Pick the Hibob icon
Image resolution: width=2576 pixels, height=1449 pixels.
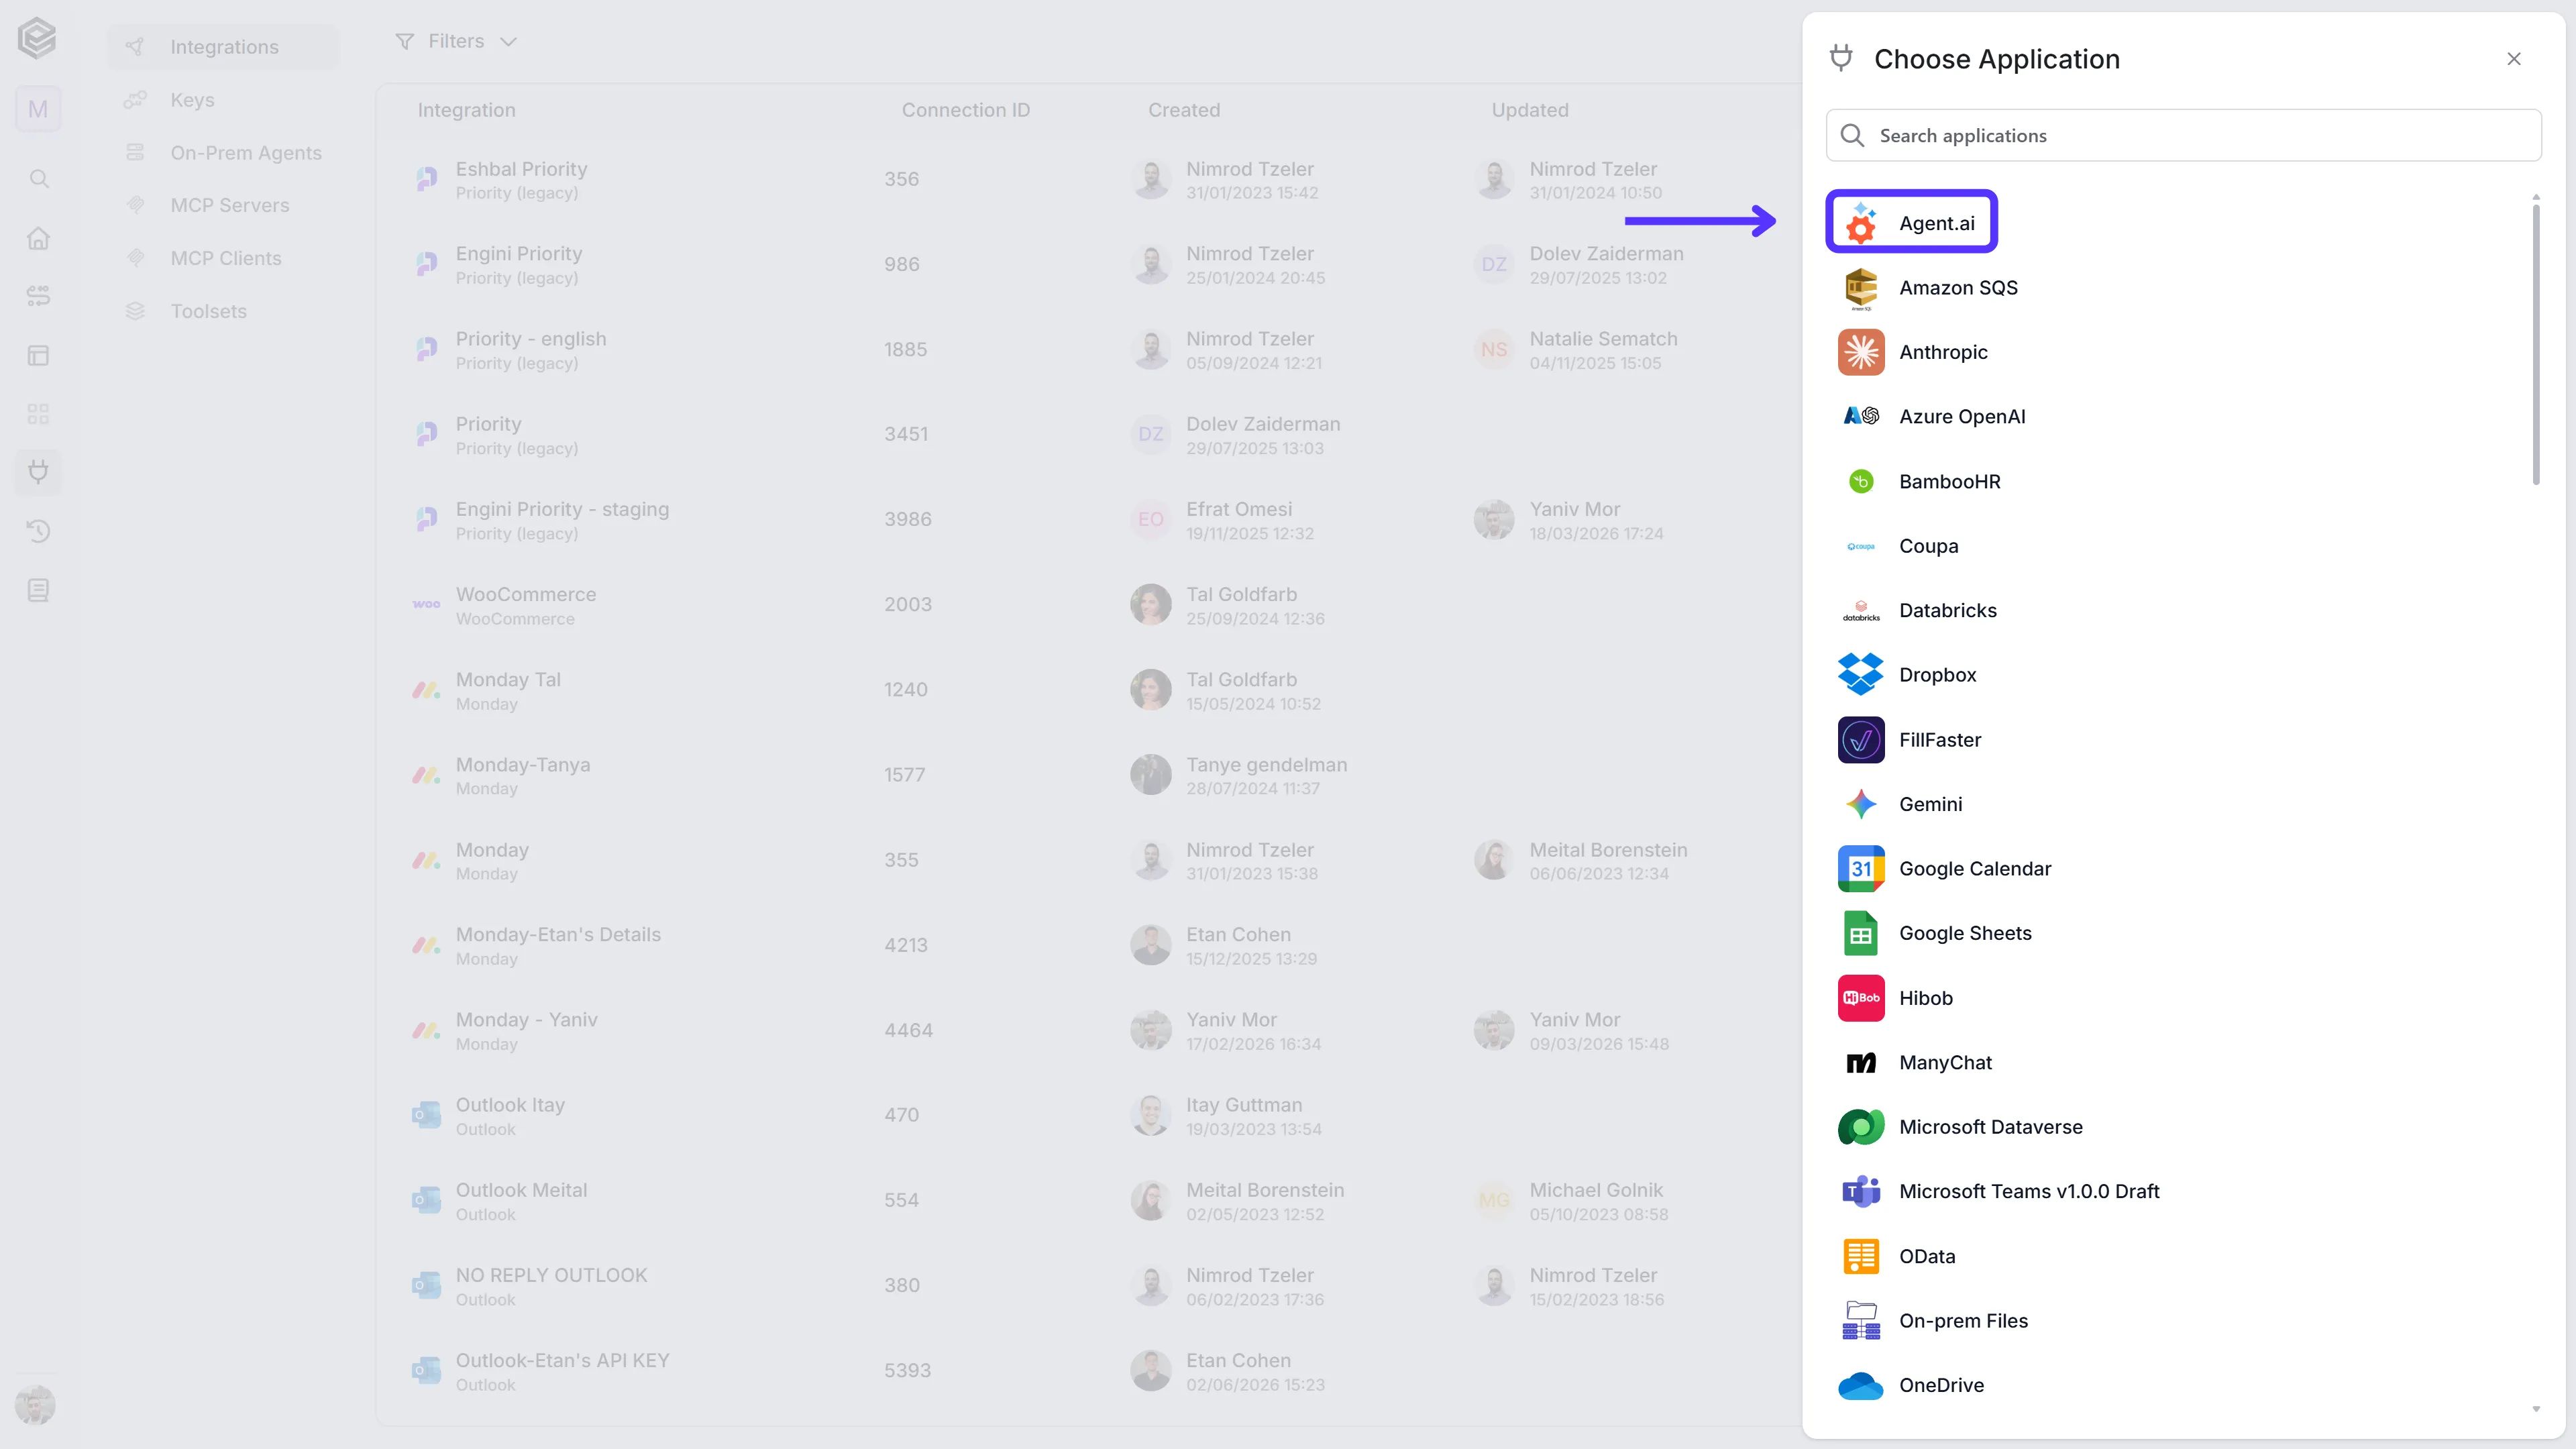coord(1860,998)
